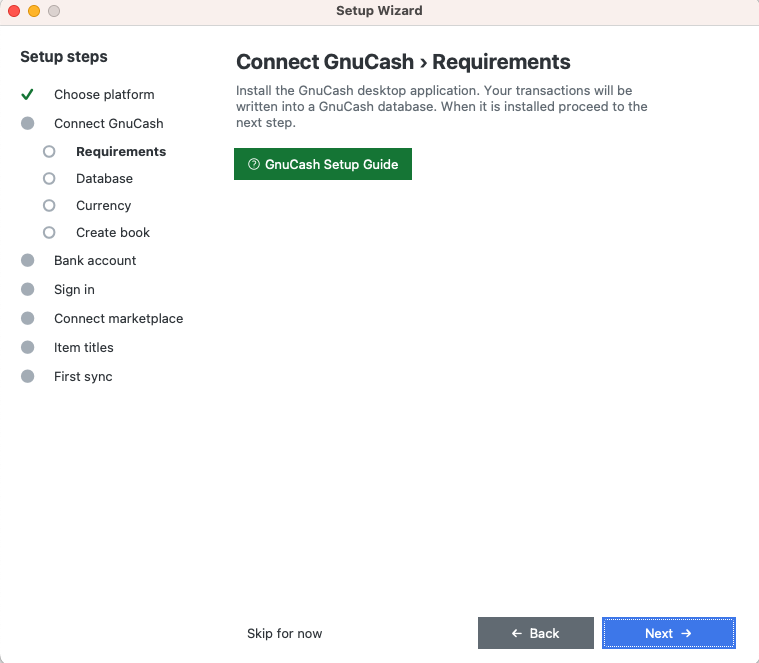Image resolution: width=759 pixels, height=663 pixels.
Task: Select Item titles step
Action: click(84, 347)
